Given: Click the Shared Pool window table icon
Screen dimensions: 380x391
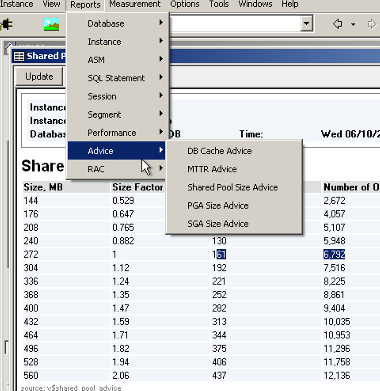Looking at the screenshot, I should [19, 56].
